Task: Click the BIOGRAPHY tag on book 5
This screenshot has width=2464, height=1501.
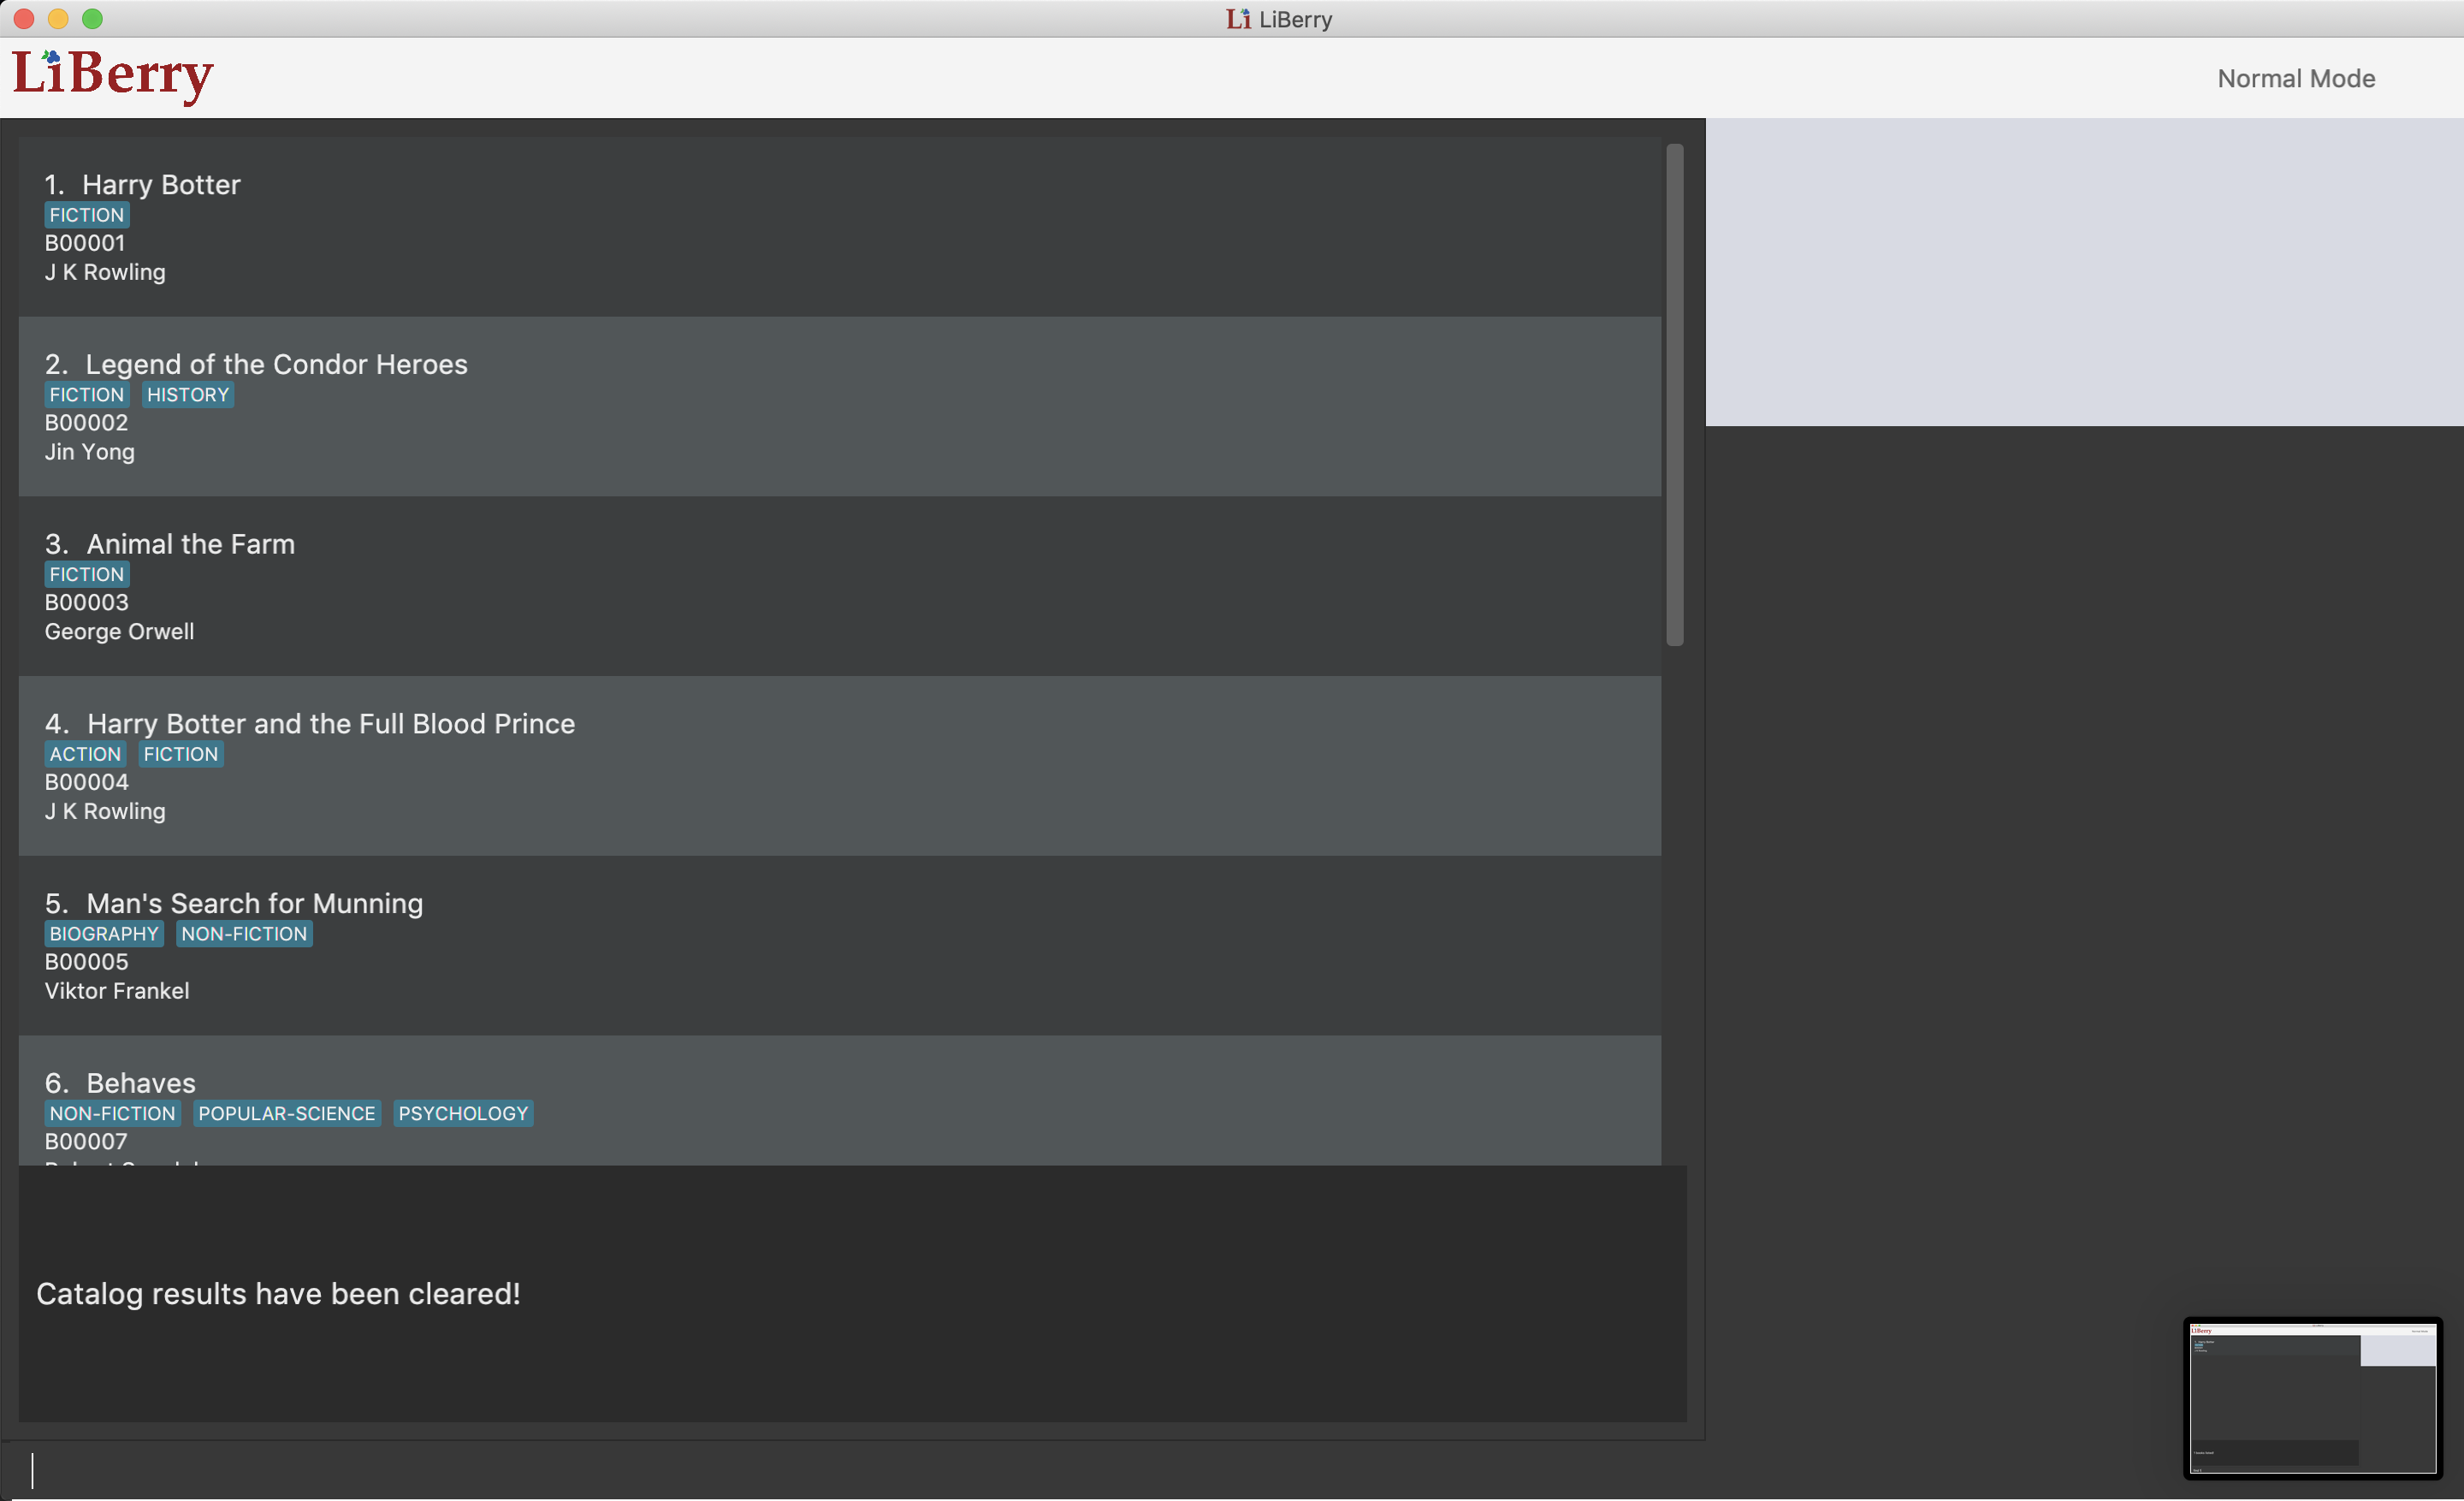Action: tap(104, 934)
